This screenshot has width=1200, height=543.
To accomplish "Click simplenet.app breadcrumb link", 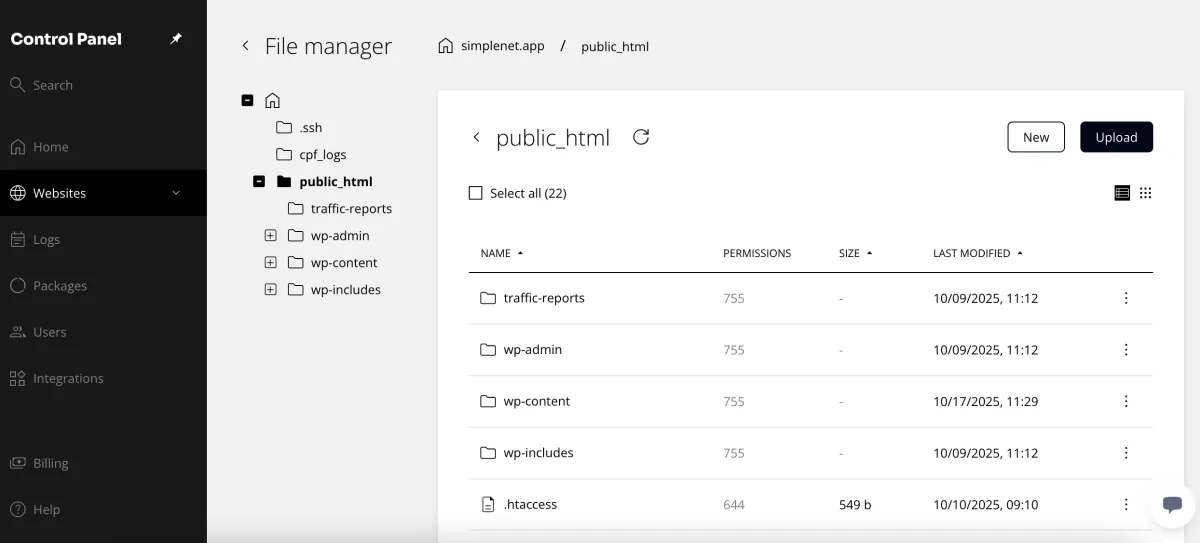I will click(x=503, y=46).
